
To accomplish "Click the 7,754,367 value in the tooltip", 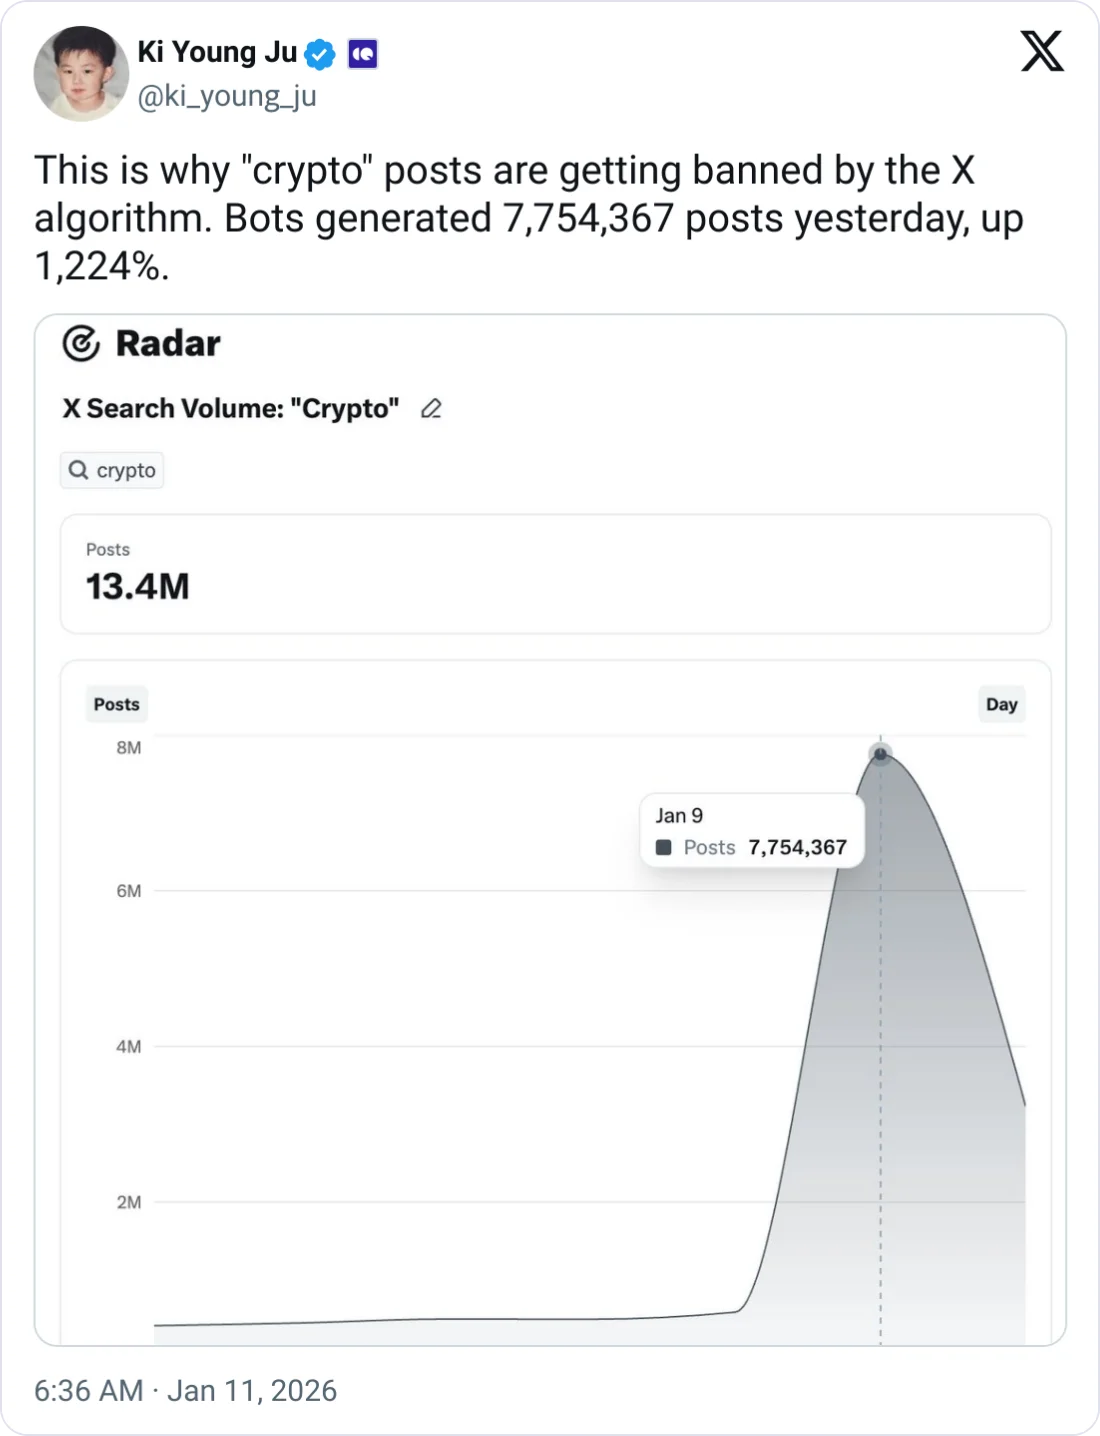I will 797,848.
